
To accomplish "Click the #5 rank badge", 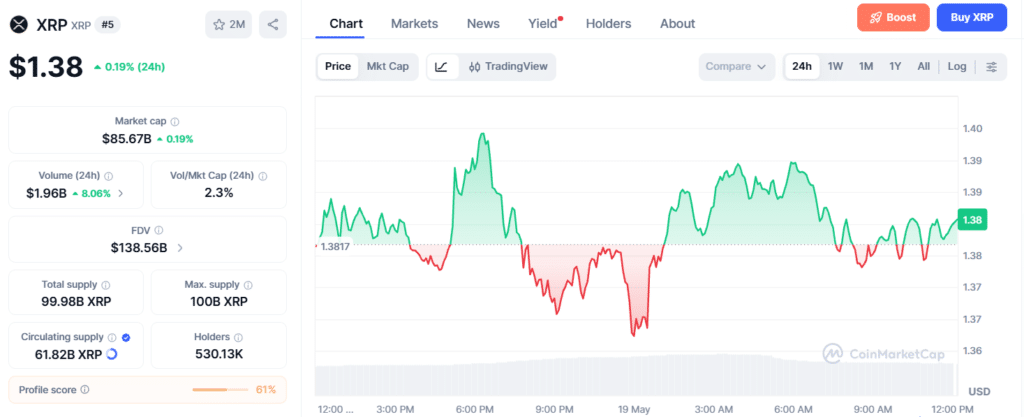I will tap(108, 25).
